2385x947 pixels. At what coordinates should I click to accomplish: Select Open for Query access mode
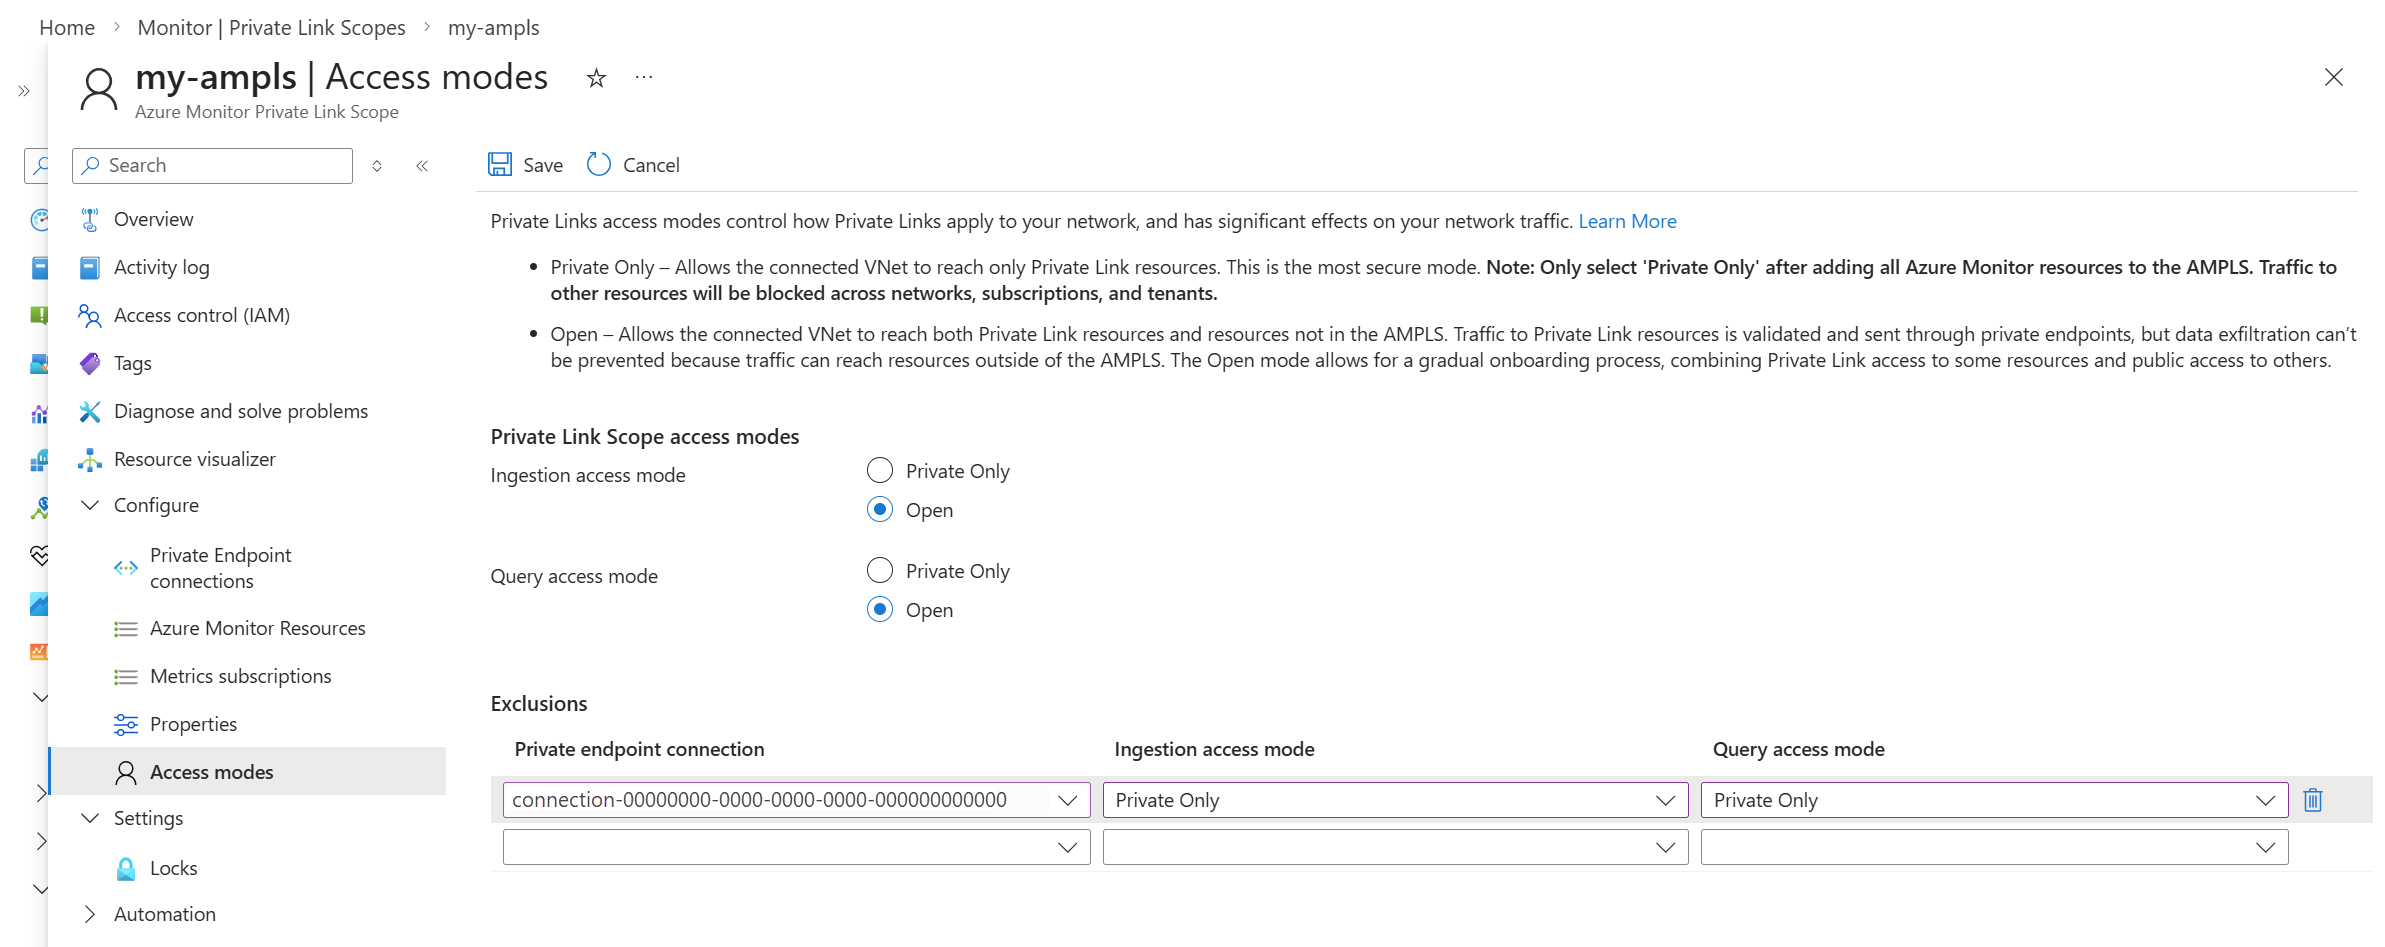[880, 609]
